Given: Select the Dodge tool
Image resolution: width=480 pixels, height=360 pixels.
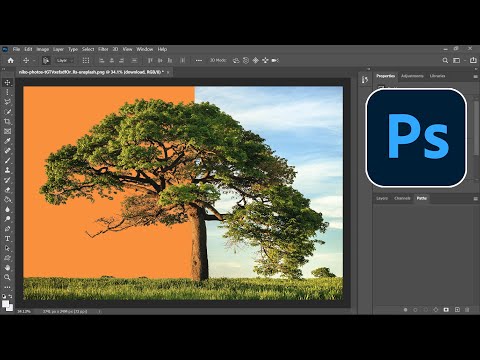Looking at the screenshot, I should pyautogui.click(x=7, y=219).
